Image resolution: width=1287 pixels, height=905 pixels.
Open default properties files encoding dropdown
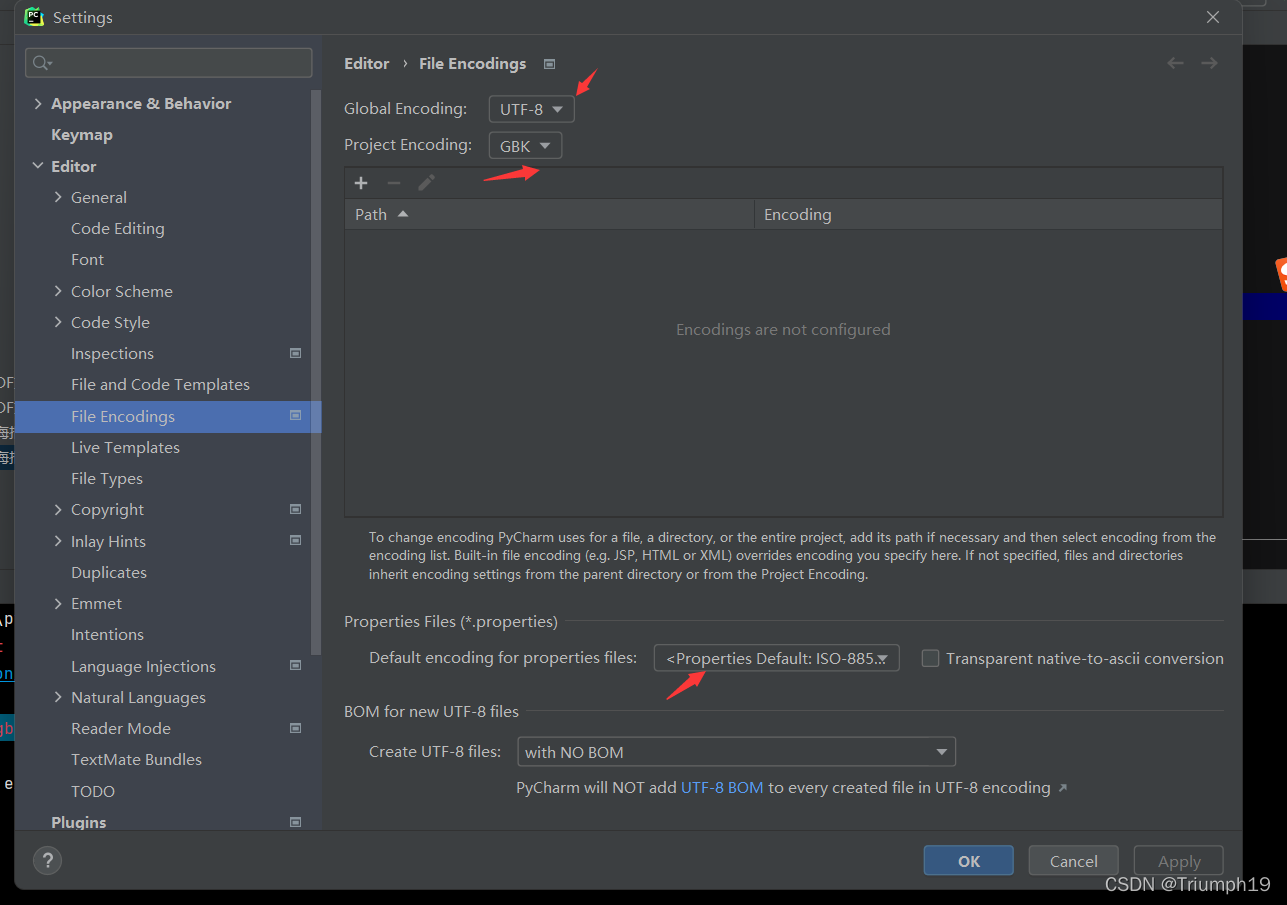777,658
